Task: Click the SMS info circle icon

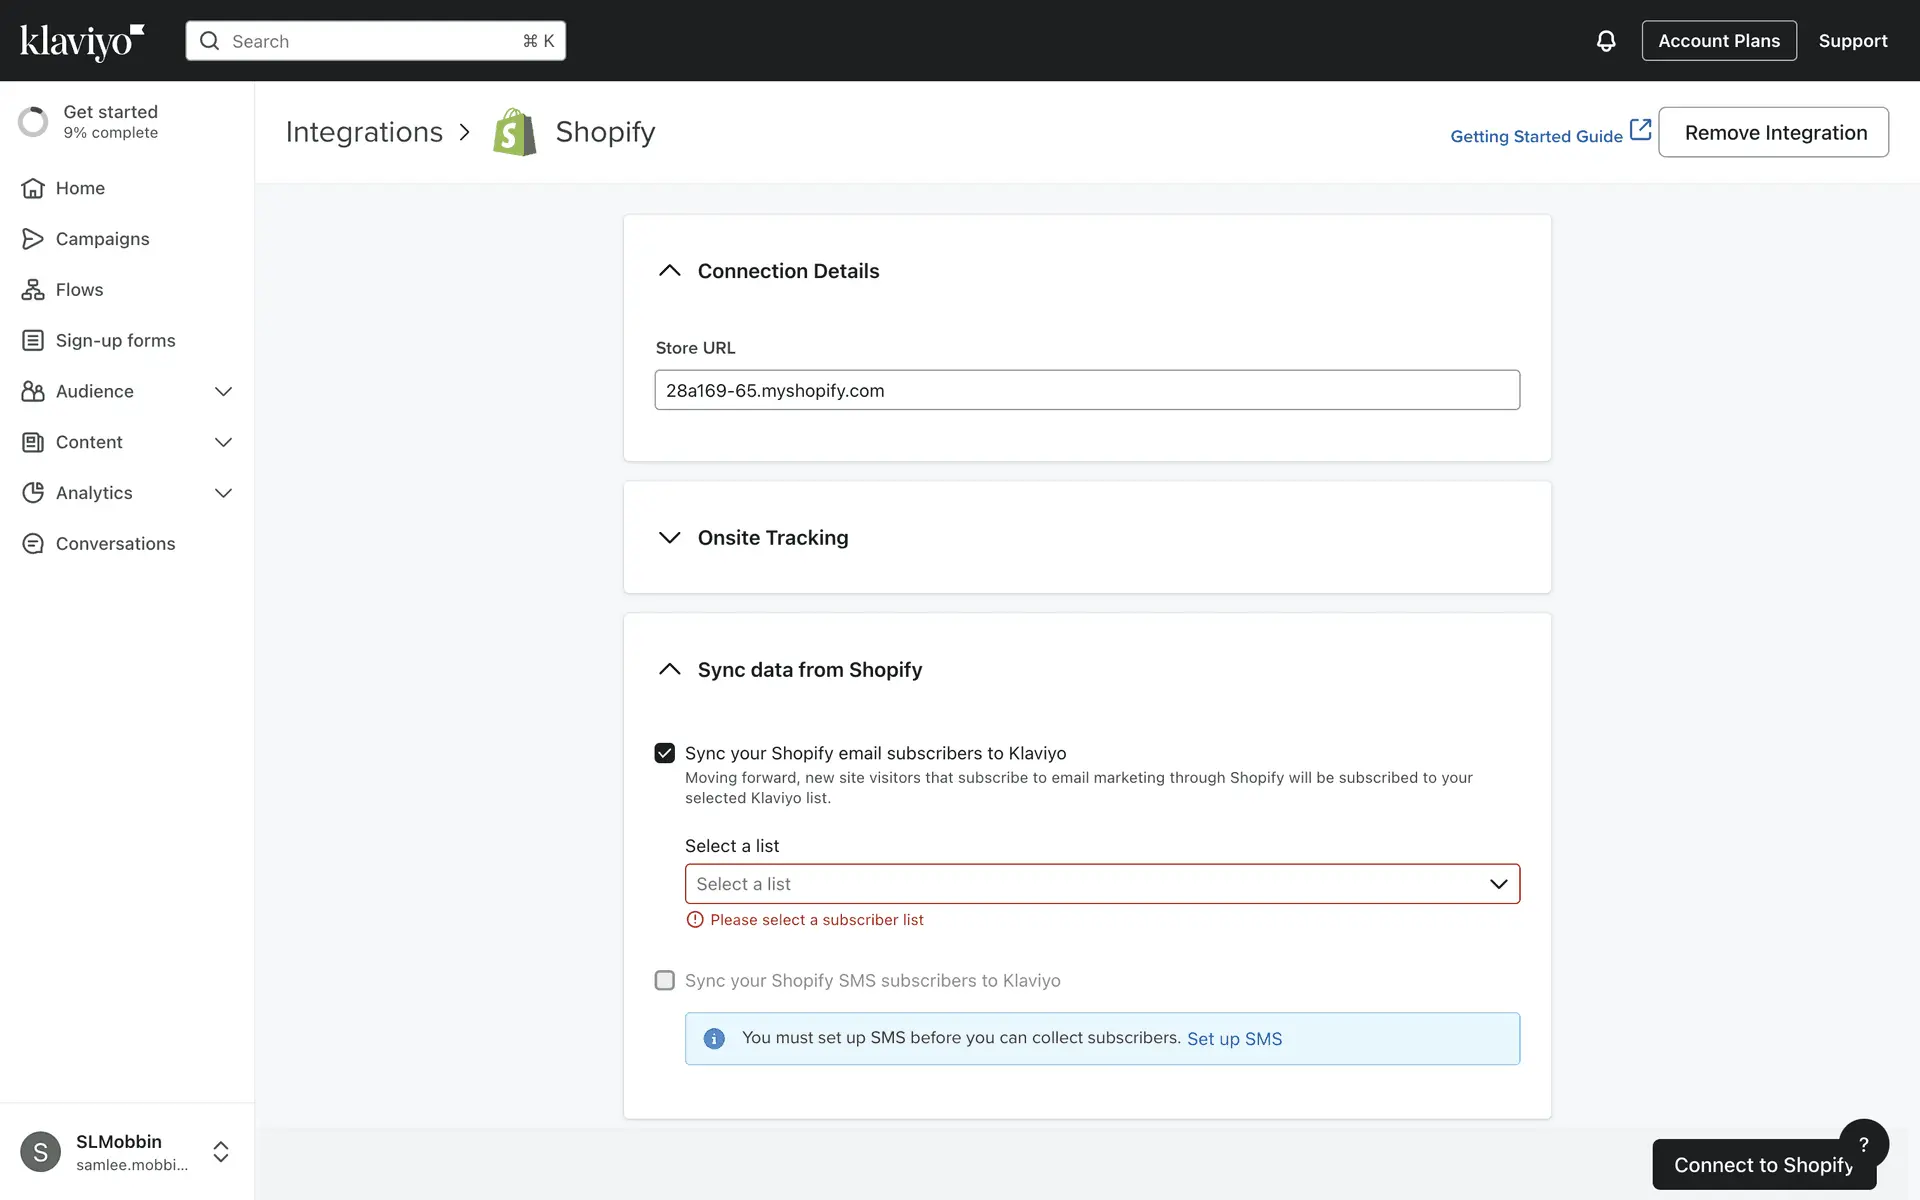Action: (x=714, y=1039)
